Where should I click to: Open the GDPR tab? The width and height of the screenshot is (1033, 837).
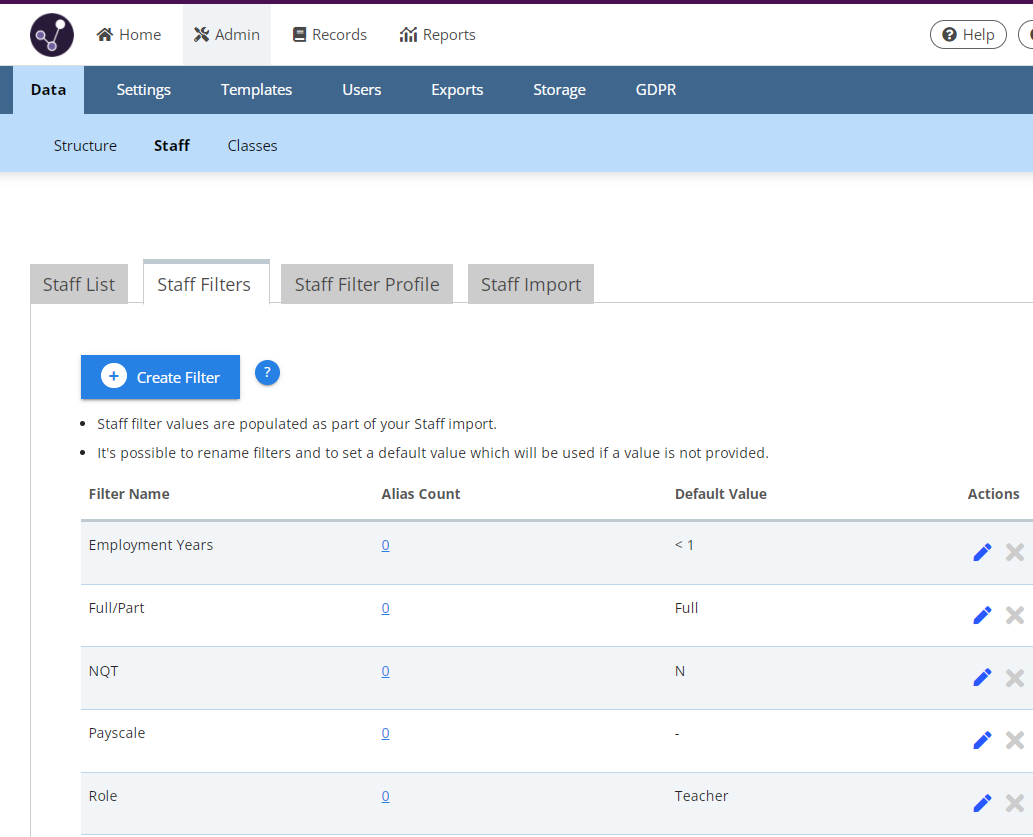coord(656,90)
